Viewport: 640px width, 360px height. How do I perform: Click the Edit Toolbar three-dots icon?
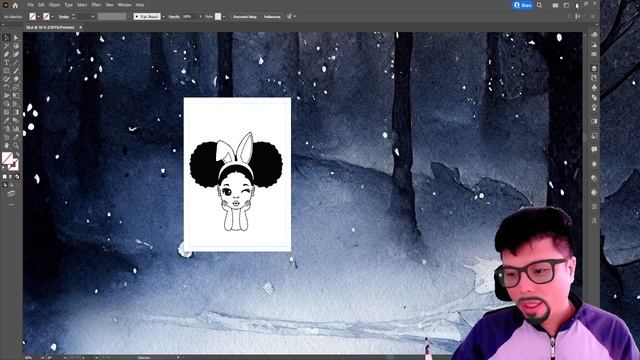11,204
